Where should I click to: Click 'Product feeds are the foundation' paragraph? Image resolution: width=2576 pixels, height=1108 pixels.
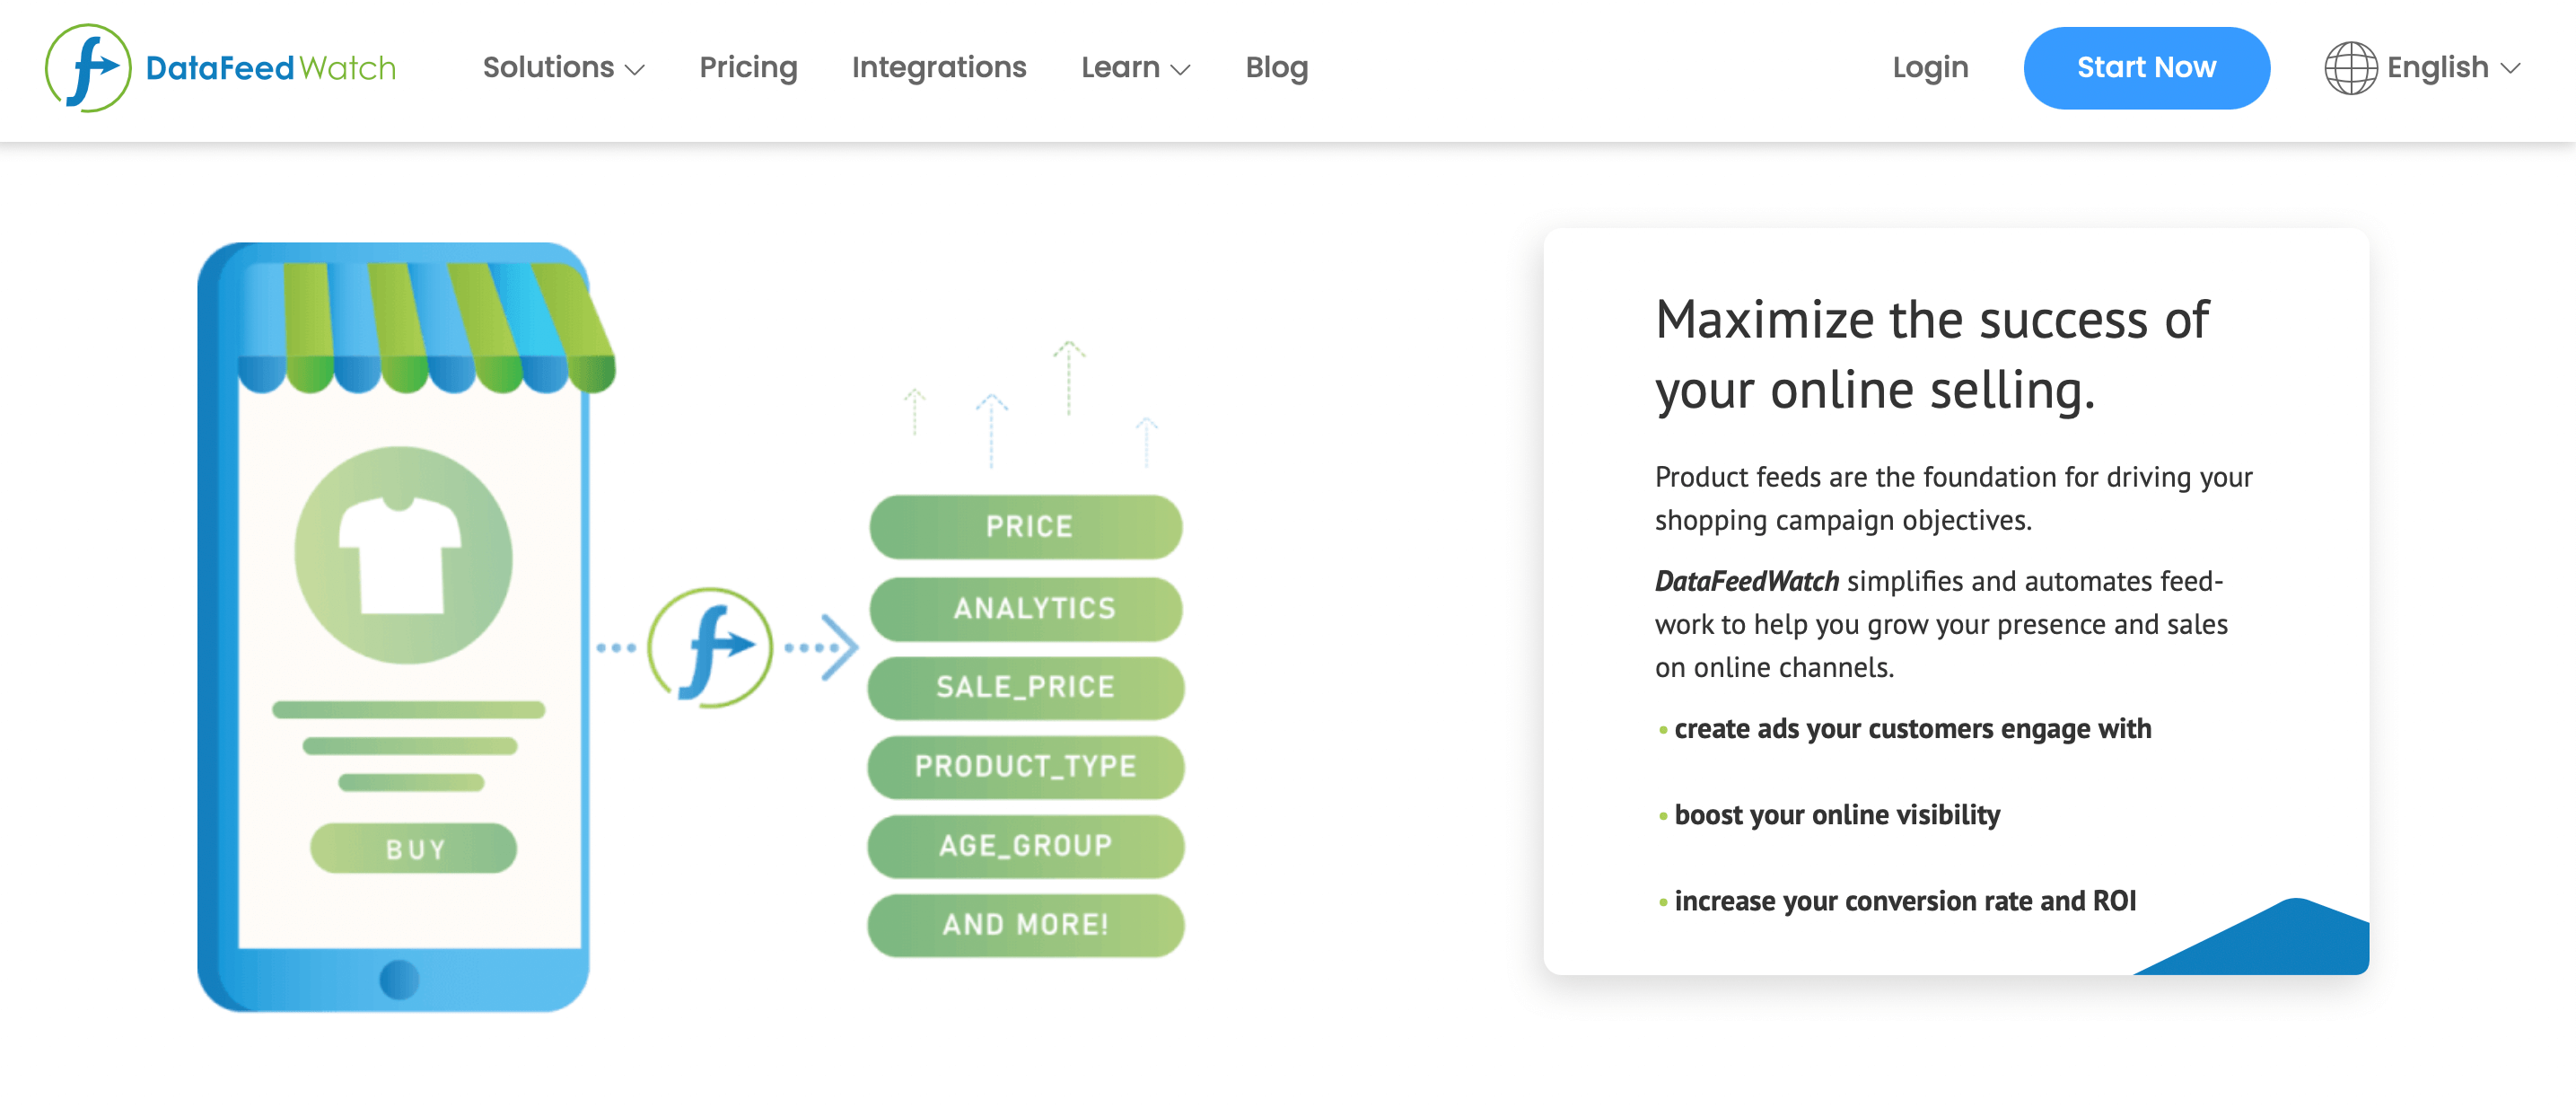point(1953,498)
